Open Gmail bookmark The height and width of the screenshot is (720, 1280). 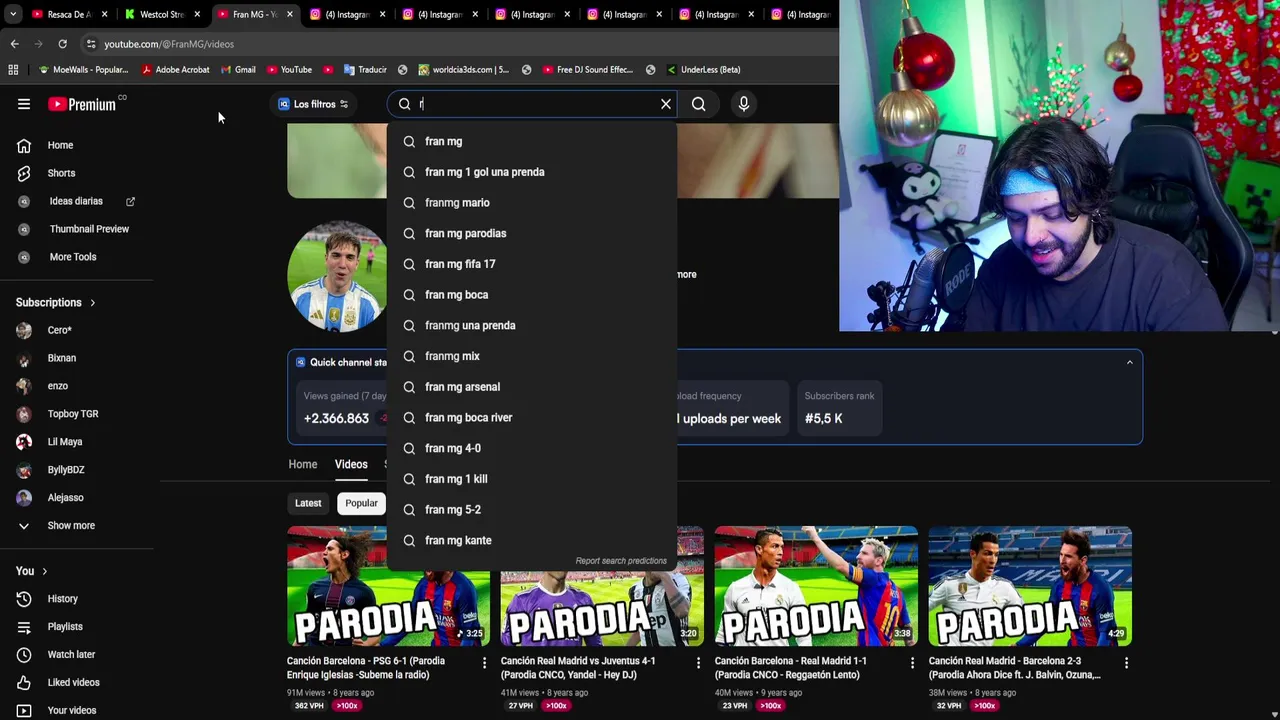(237, 70)
